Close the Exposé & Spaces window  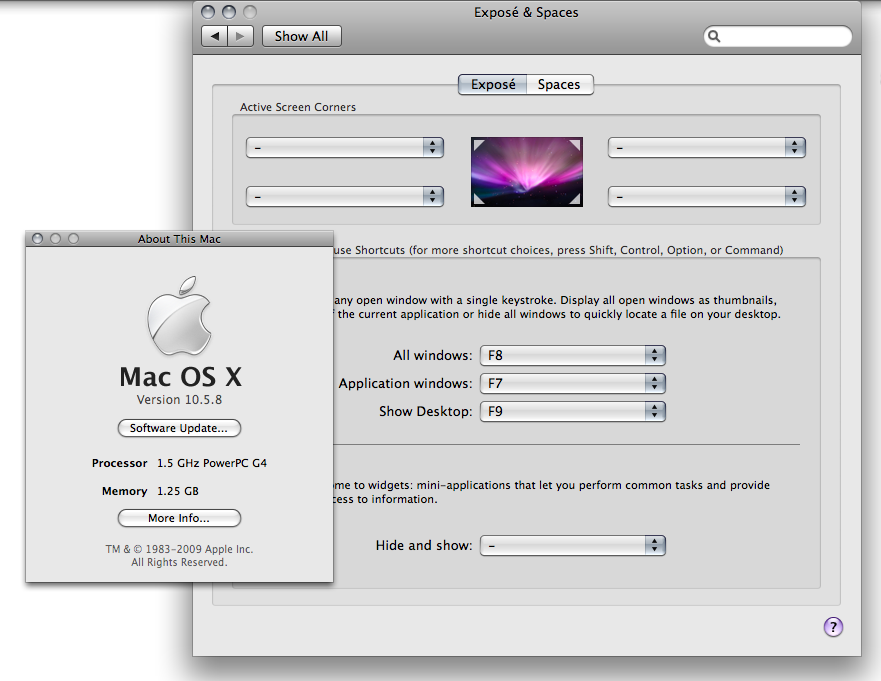[208, 12]
